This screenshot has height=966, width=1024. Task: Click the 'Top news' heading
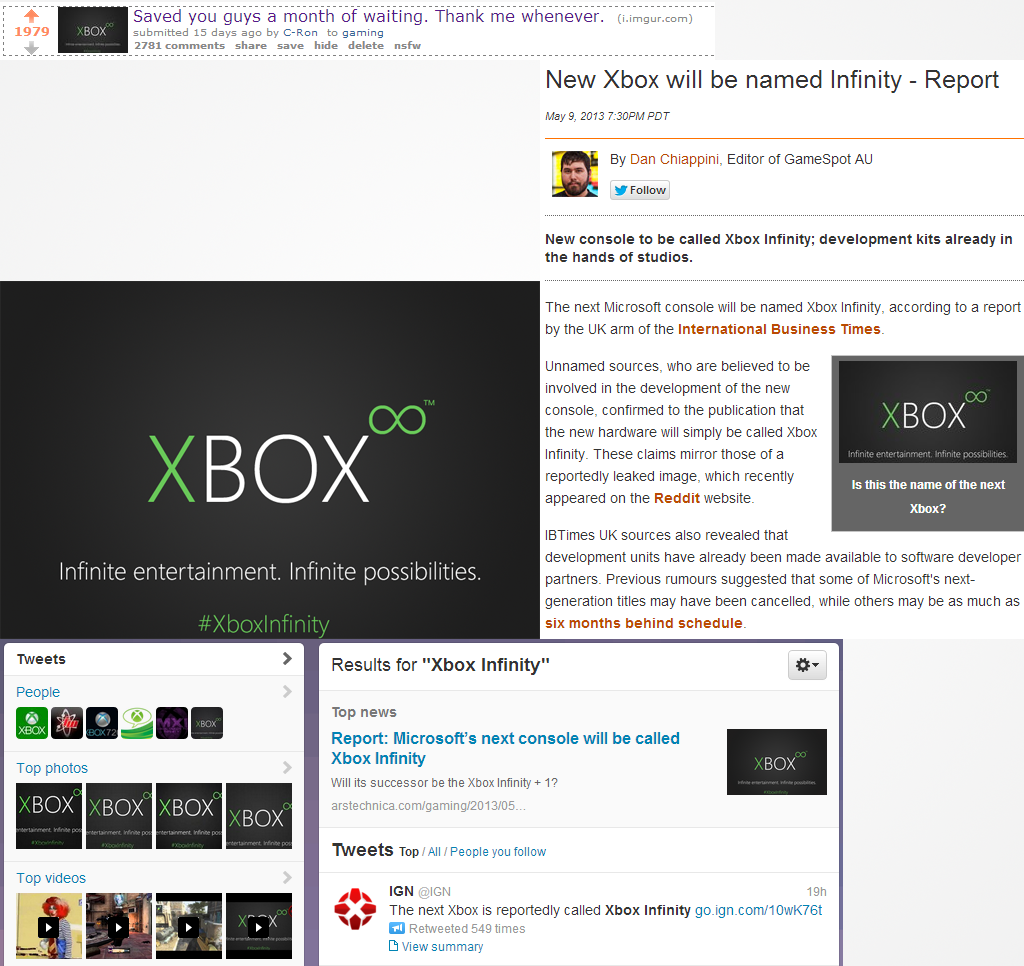tap(364, 712)
